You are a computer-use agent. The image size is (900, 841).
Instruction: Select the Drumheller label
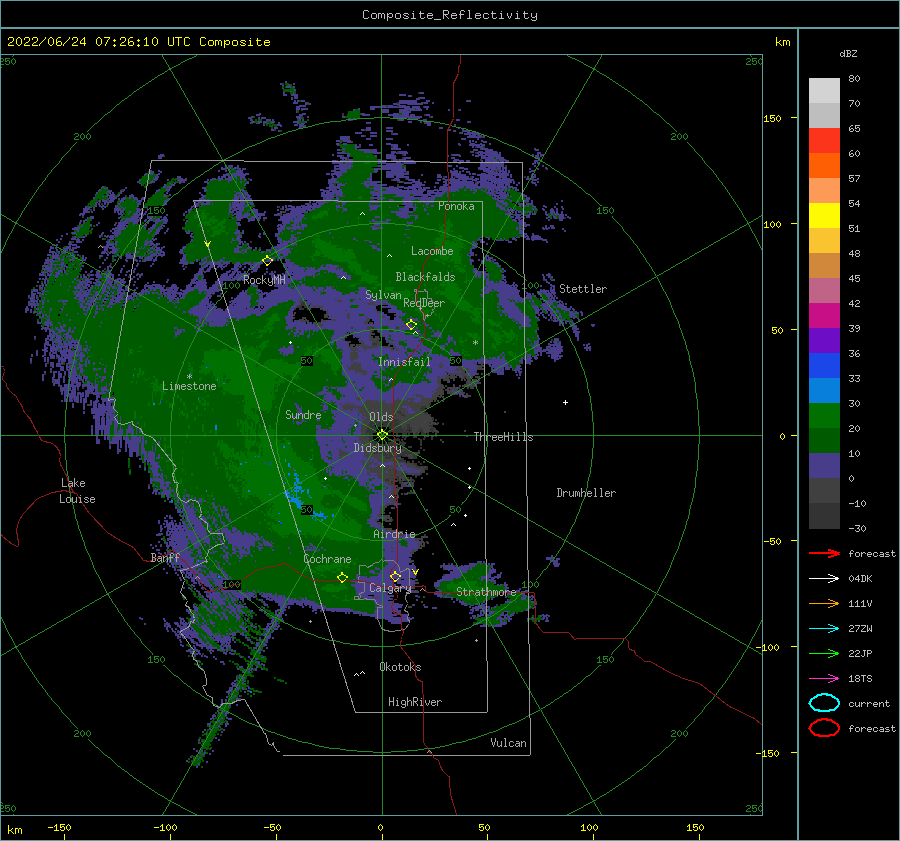pyautogui.click(x=586, y=493)
